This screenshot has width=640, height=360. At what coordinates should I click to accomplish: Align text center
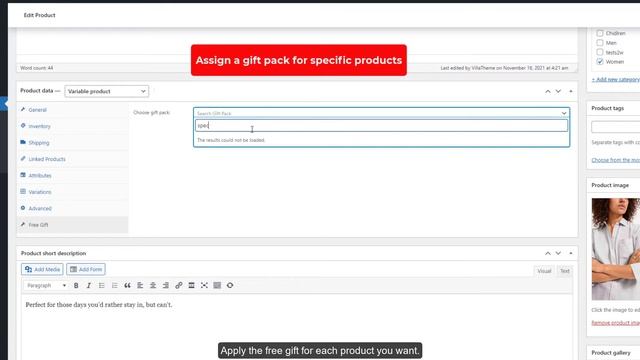[153, 286]
